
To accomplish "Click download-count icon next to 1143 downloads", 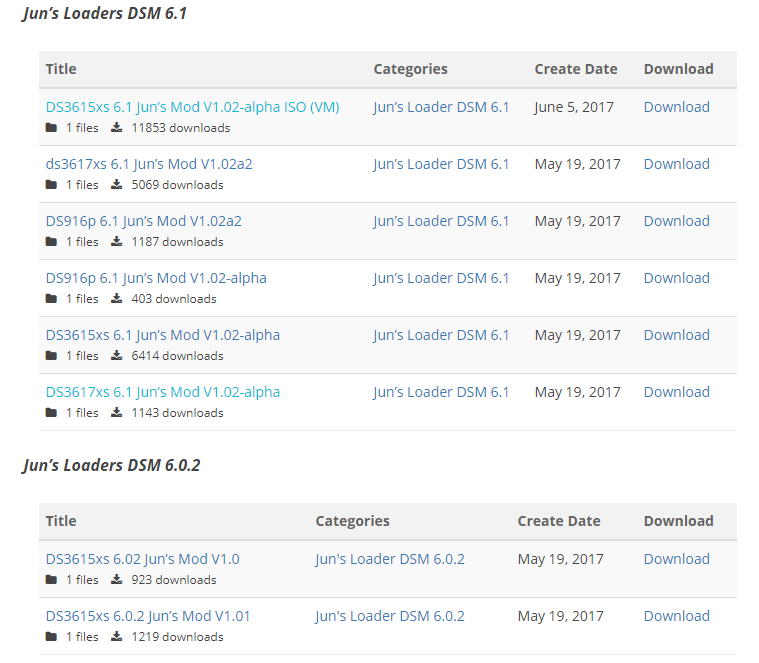I will [117, 412].
